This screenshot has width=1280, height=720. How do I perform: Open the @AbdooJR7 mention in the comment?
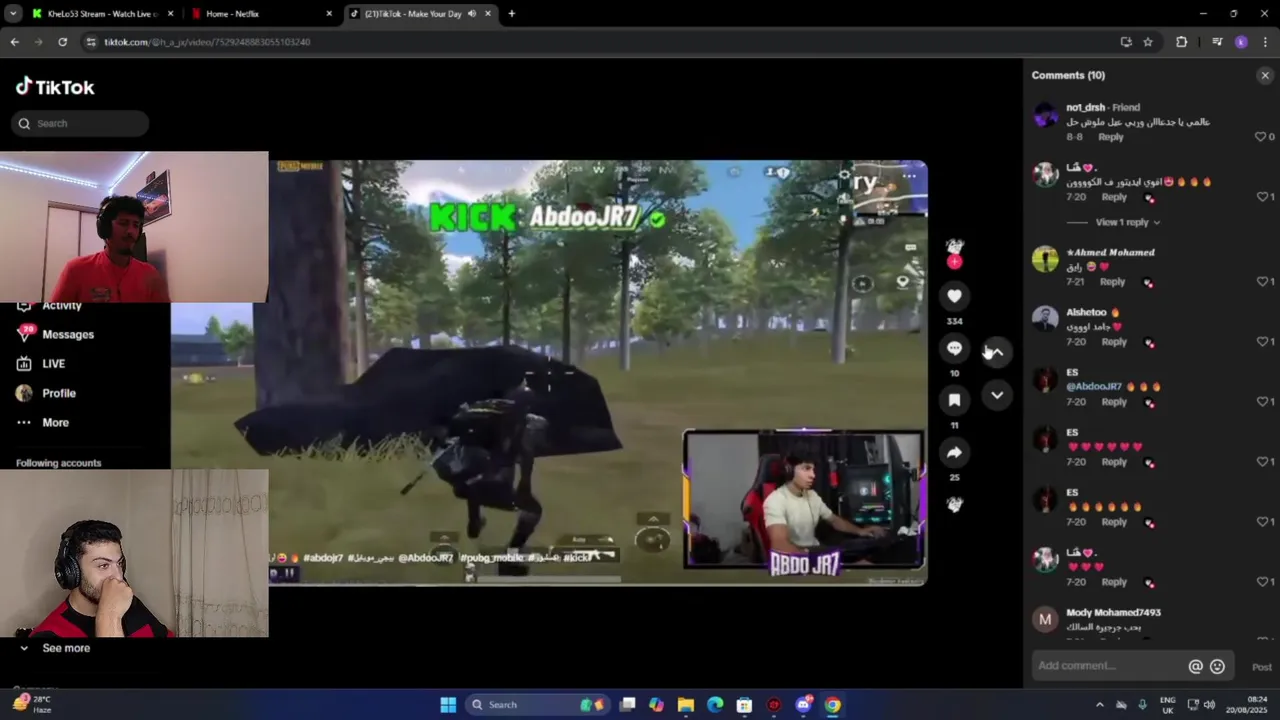[1094, 386]
